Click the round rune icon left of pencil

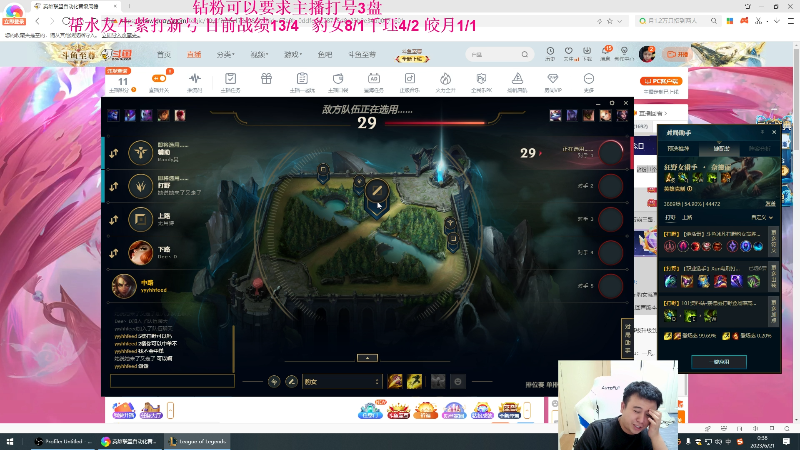click(274, 382)
